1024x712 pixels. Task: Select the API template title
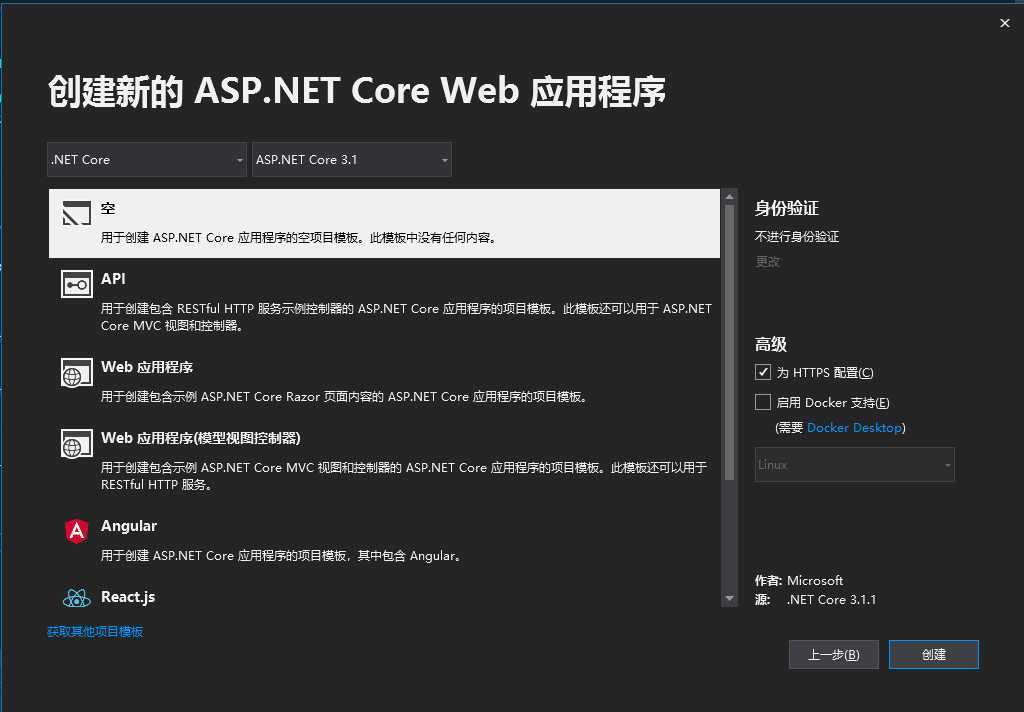(x=113, y=279)
